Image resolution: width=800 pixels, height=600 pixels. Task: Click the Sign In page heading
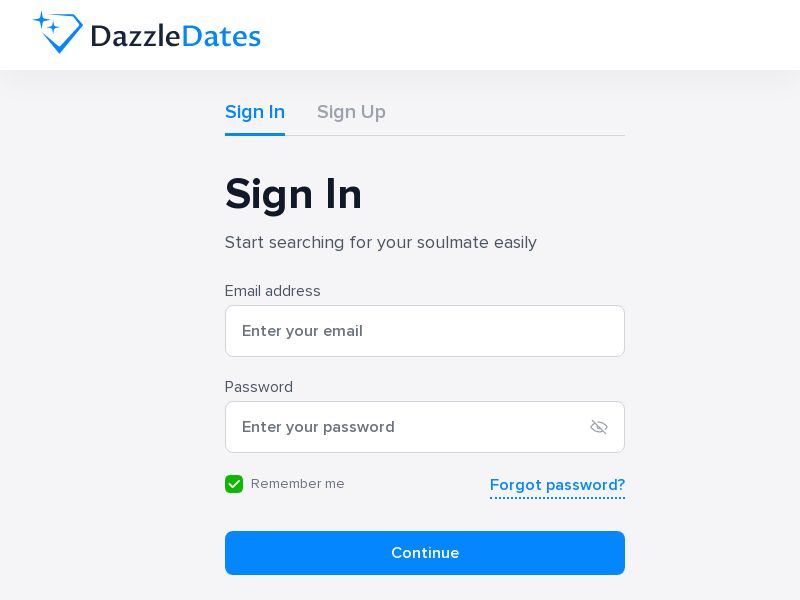tap(293, 194)
